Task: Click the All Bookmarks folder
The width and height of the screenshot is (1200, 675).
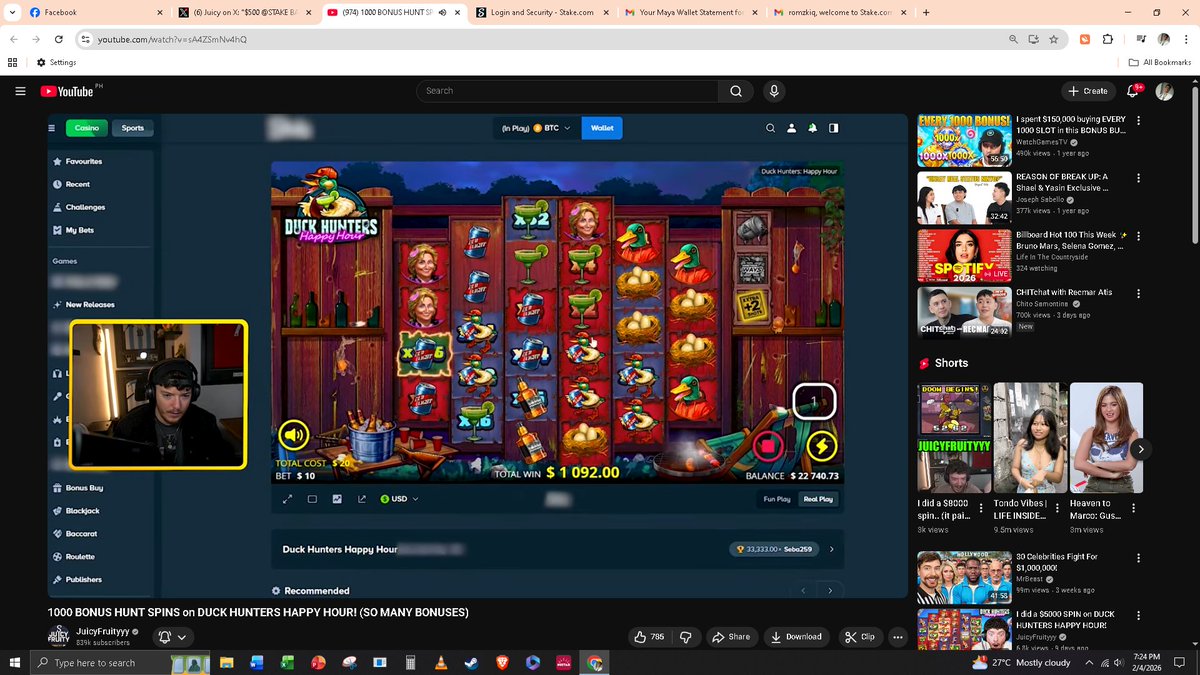Action: coord(1160,62)
